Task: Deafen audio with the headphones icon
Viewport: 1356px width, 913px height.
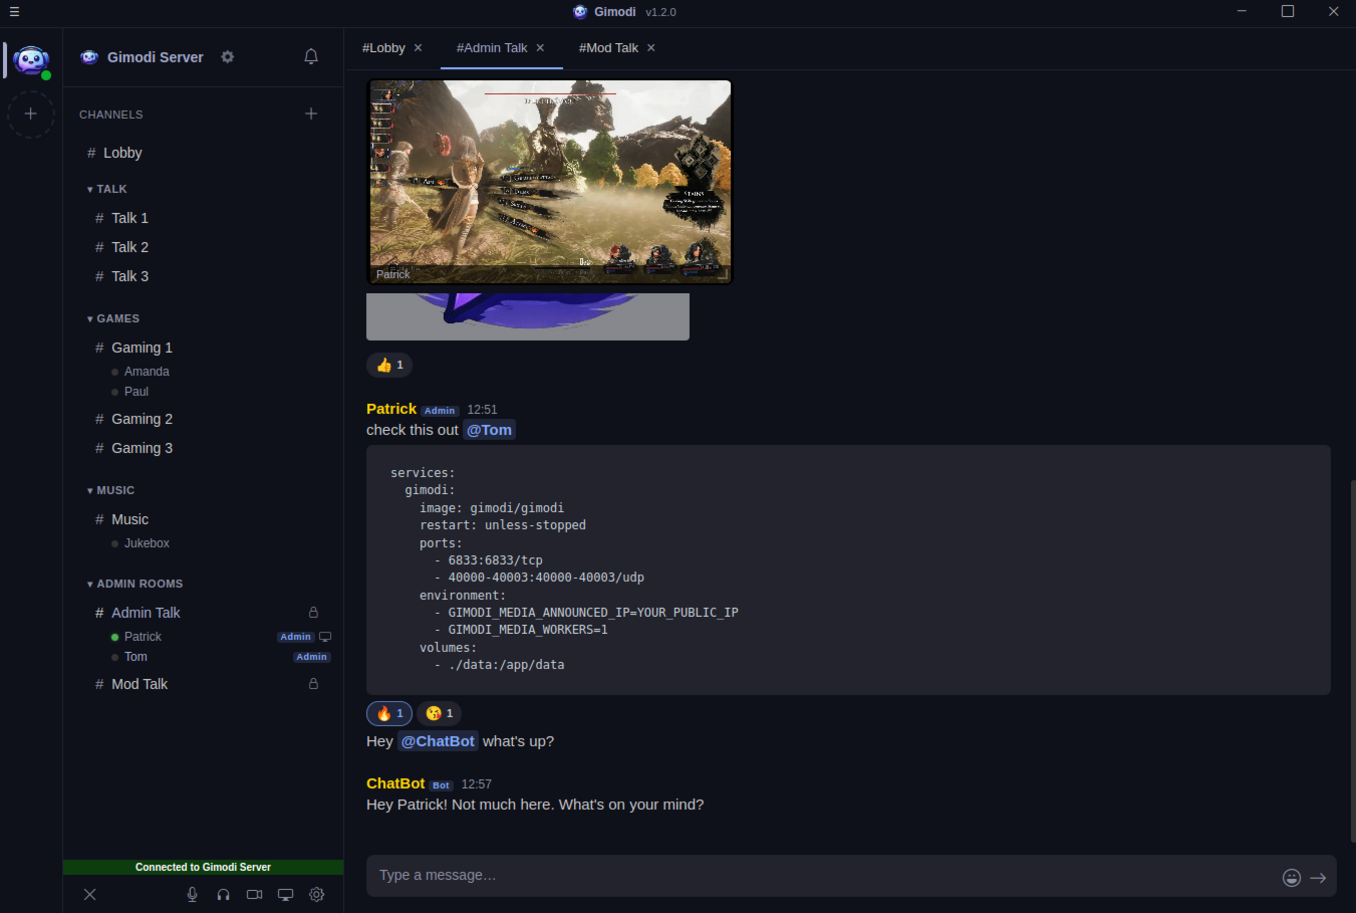Action: [x=223, y=894]
